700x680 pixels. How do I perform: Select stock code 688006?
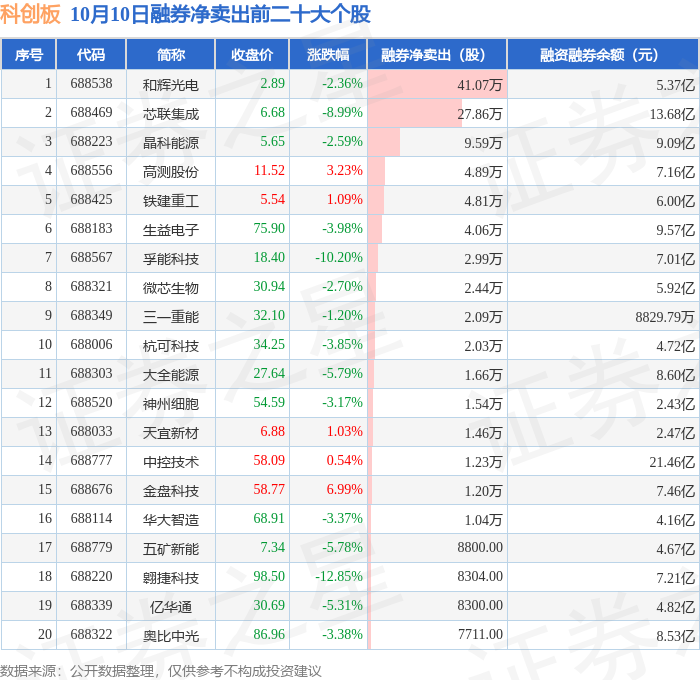click(x=91, y=345)
